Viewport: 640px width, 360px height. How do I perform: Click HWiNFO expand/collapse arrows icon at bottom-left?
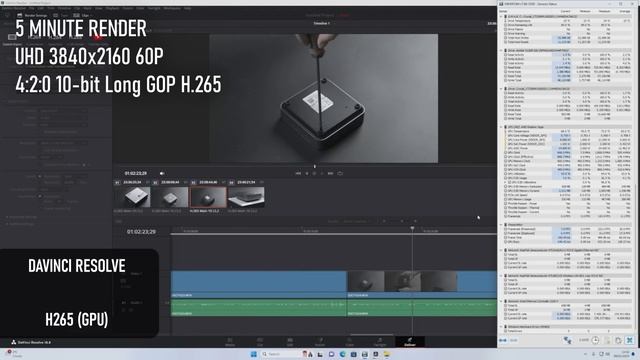click(x=503, y=340)
